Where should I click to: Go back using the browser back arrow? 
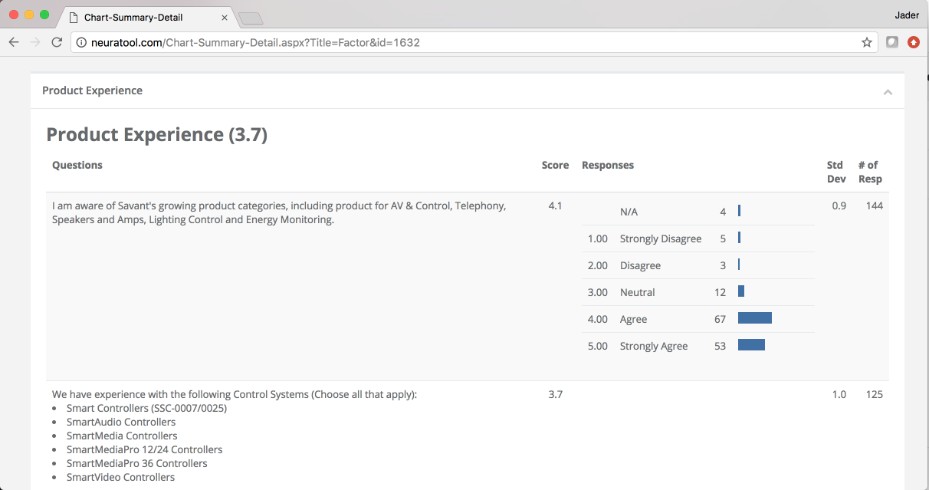click(14, 42)
